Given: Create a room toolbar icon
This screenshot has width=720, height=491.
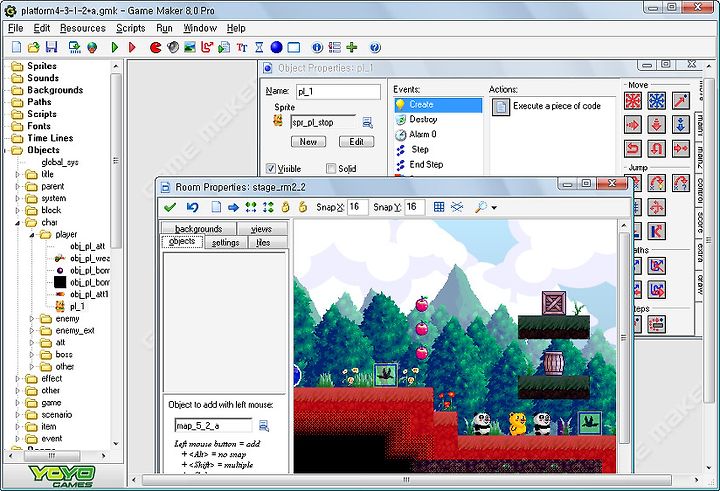Looking at the screenshot, I should coord(294,47).
